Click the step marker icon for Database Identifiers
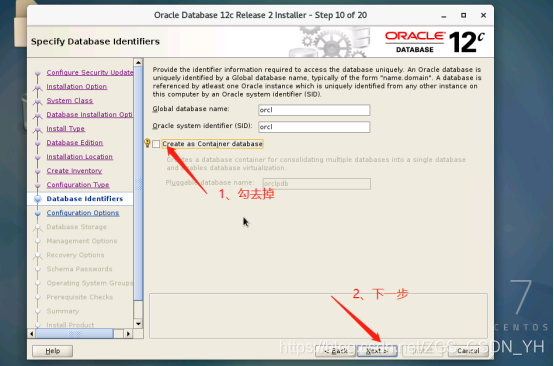The image size is (554, 366). [38, 199]
